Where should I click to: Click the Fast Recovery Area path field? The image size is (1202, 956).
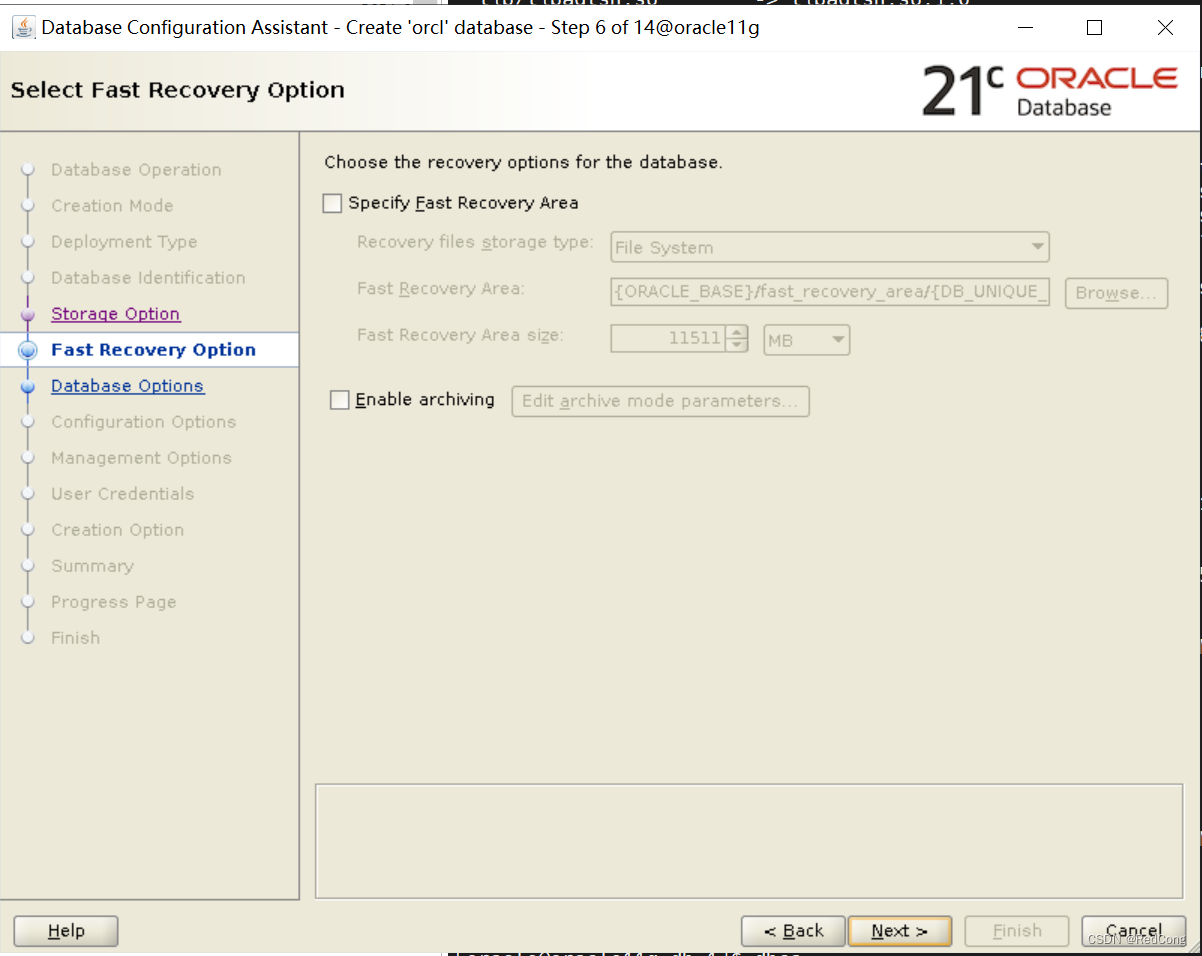click(x=830, y=292)
